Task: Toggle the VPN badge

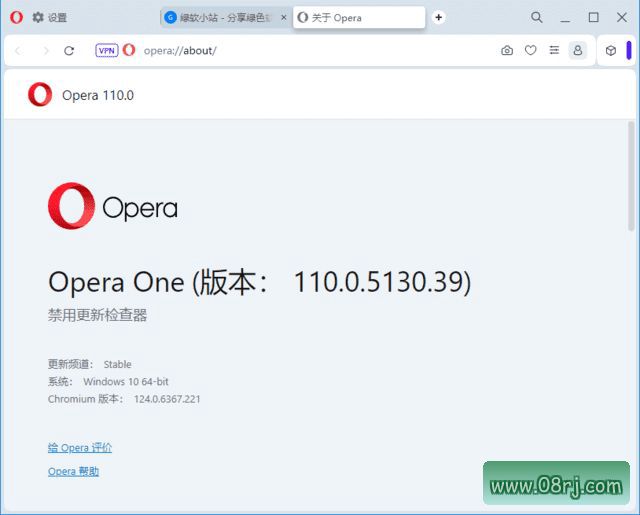Action: coord(107,51)
